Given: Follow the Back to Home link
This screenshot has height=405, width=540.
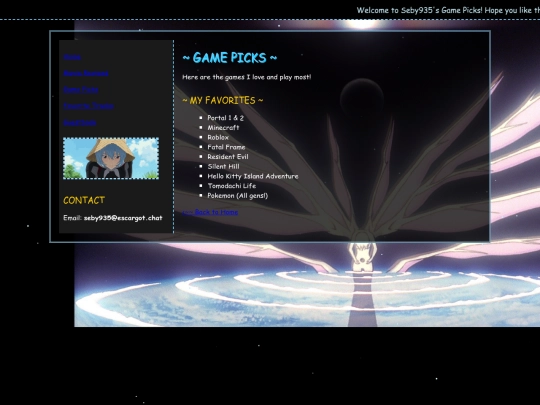Looking at the screenshot, I should point(210,212).
